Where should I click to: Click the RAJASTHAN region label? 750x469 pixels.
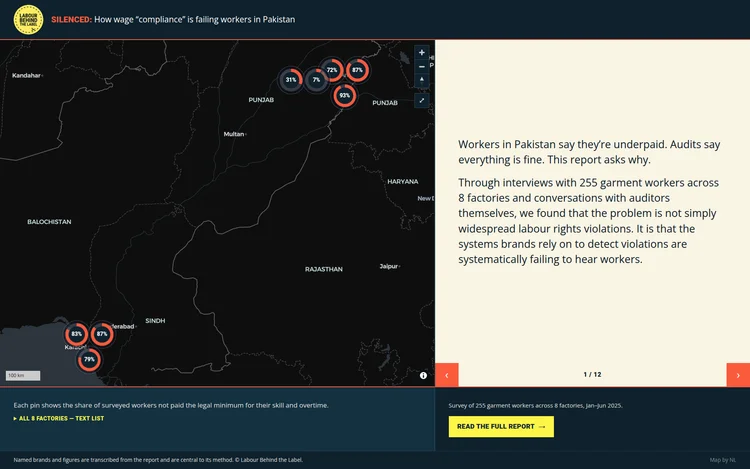324,269
